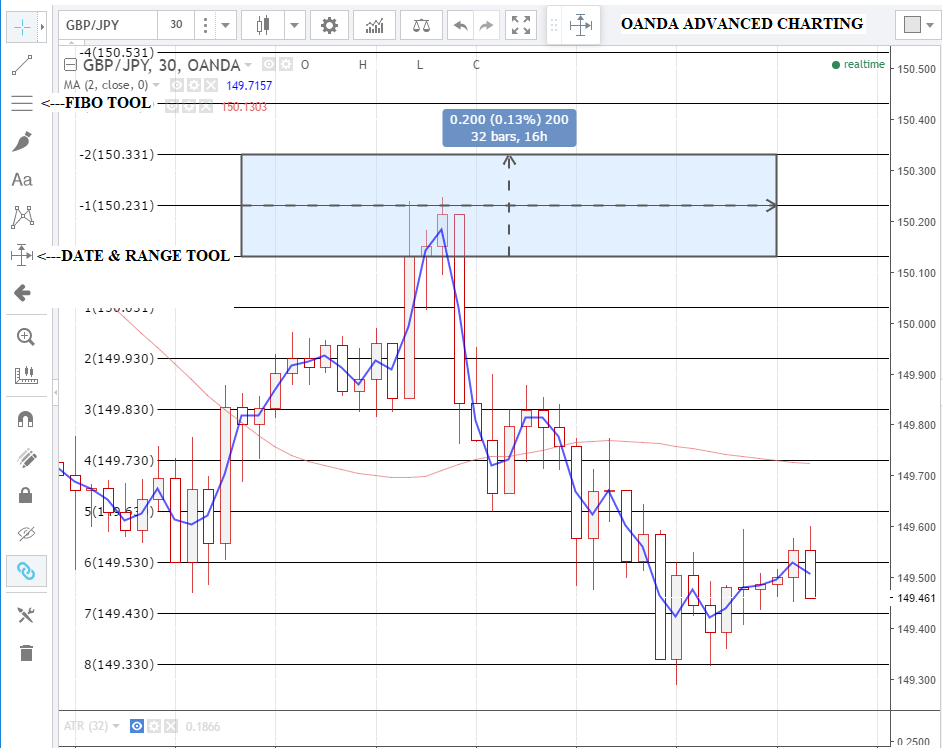Toggle Magnet mode on
This screenshot has height=748, width=942.
(x=26, y=419)
